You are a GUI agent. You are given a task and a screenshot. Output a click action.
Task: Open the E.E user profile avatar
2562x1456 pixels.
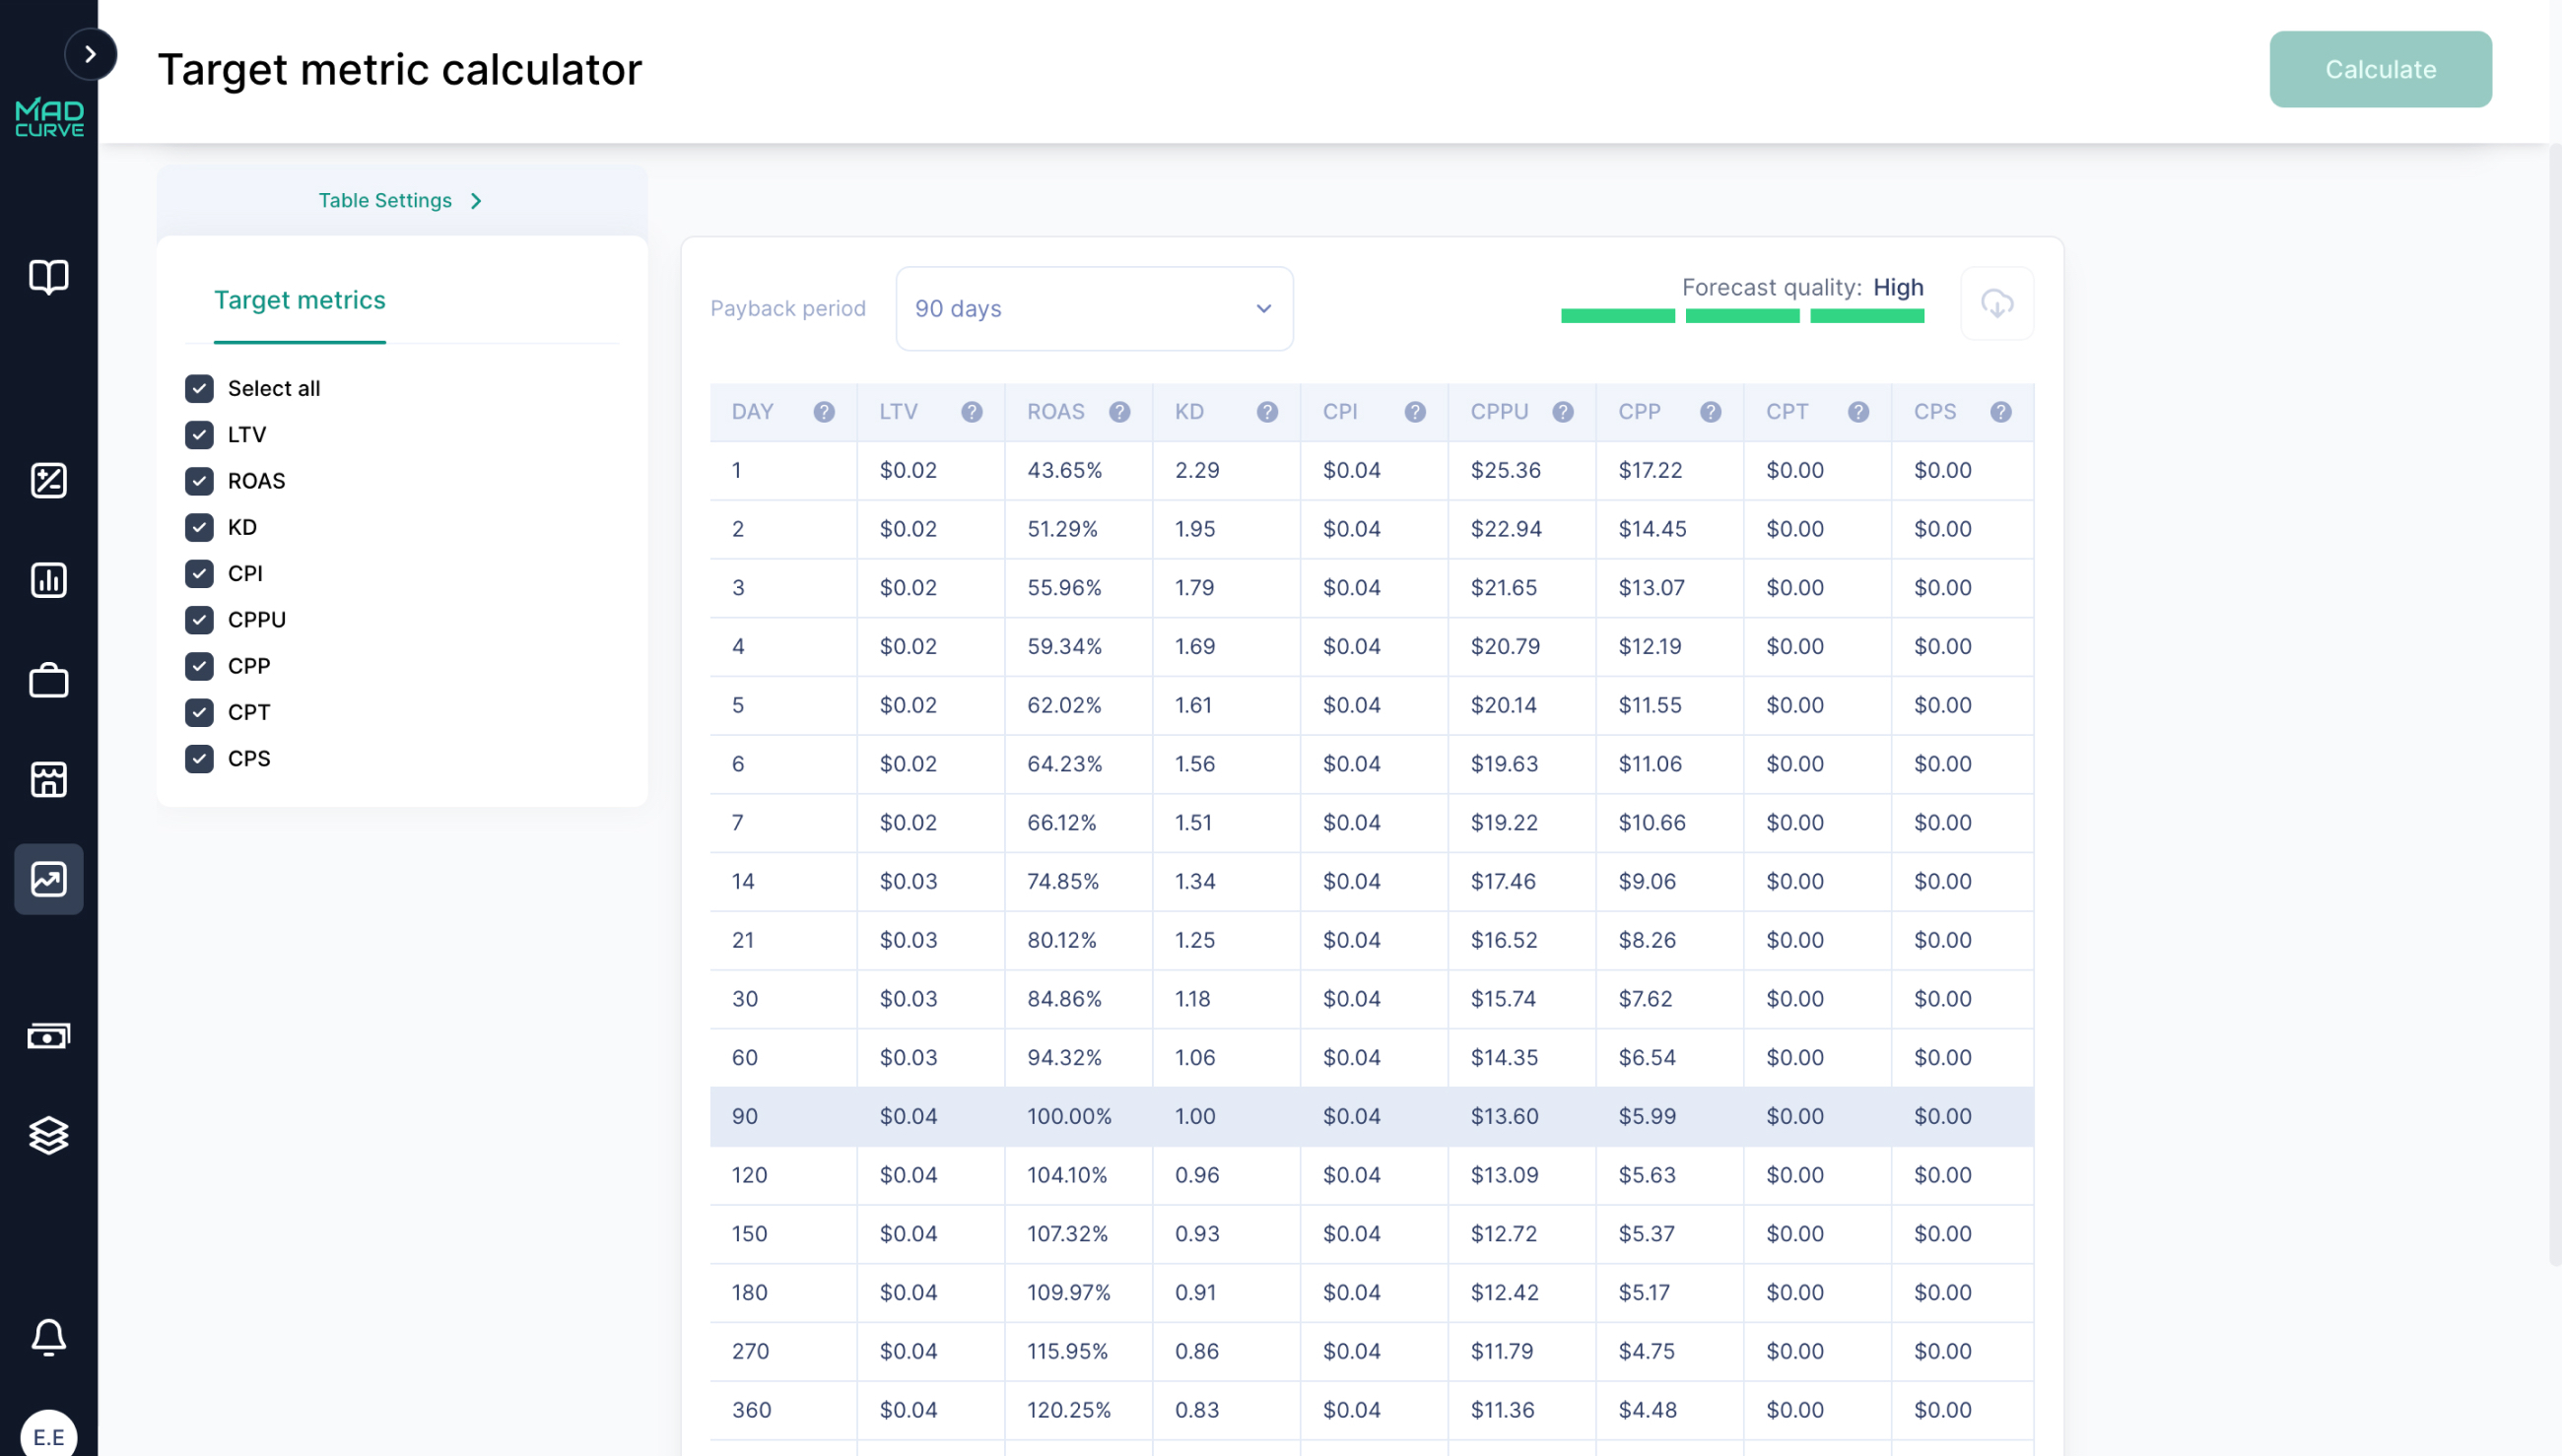49,1435
